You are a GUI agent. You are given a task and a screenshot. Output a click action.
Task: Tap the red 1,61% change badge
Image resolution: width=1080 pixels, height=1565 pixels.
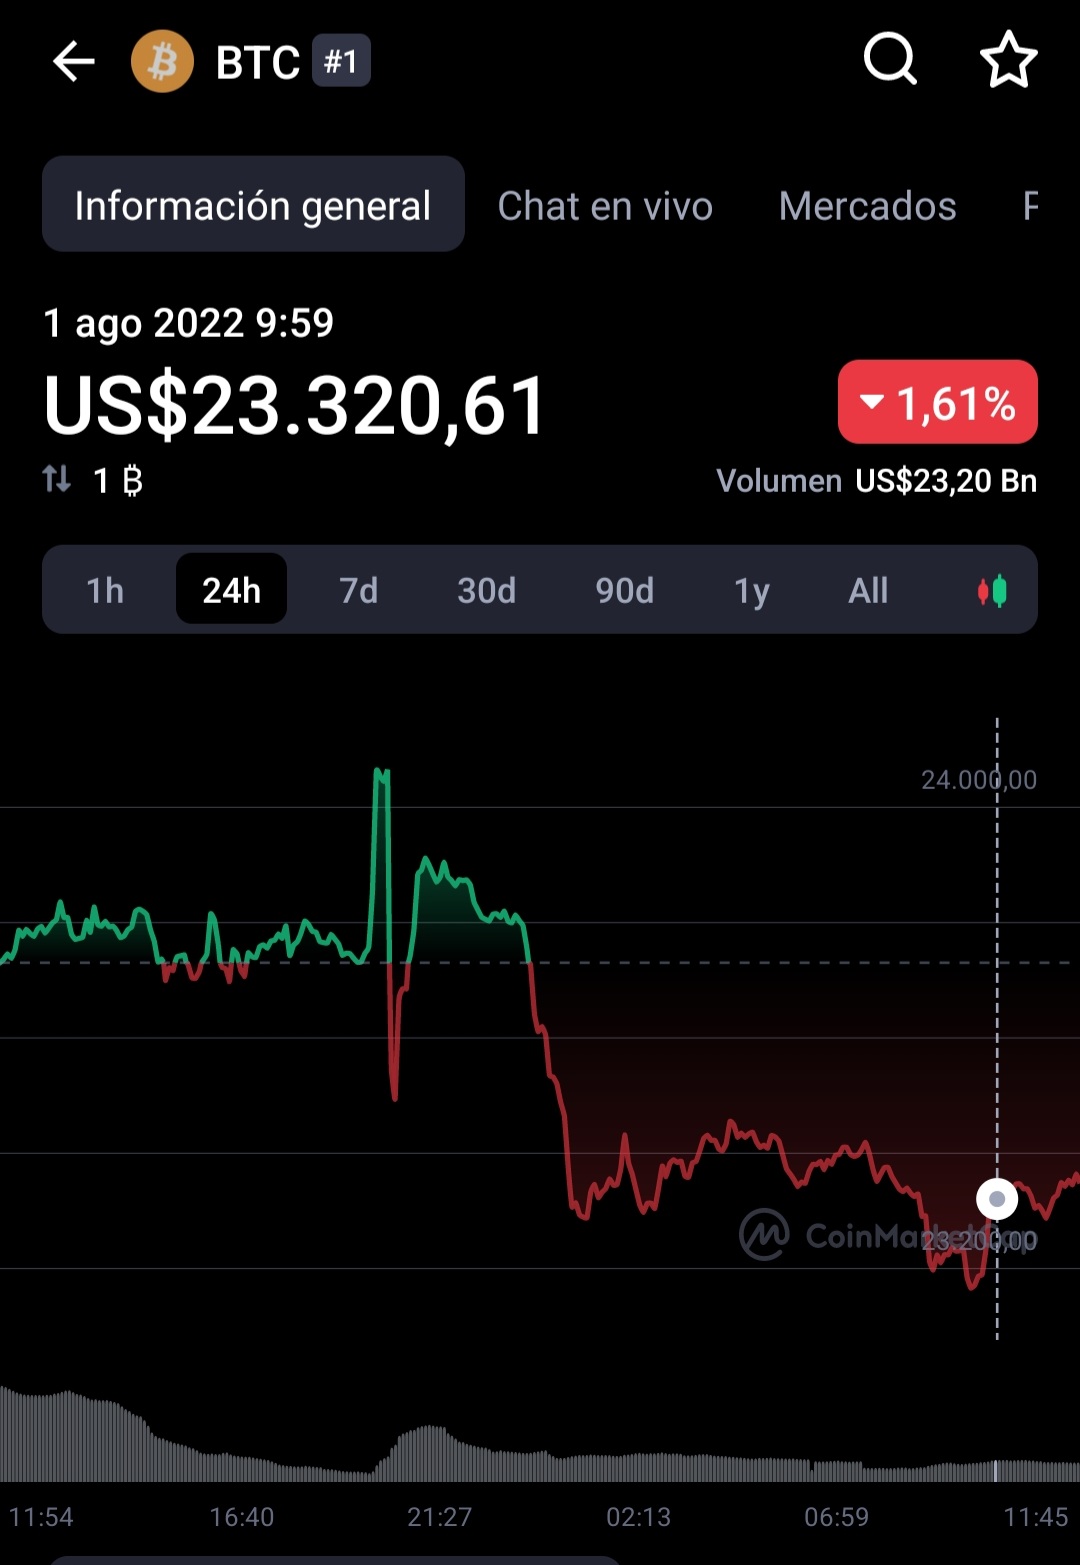pyautogui.click(x=937, y=402)
